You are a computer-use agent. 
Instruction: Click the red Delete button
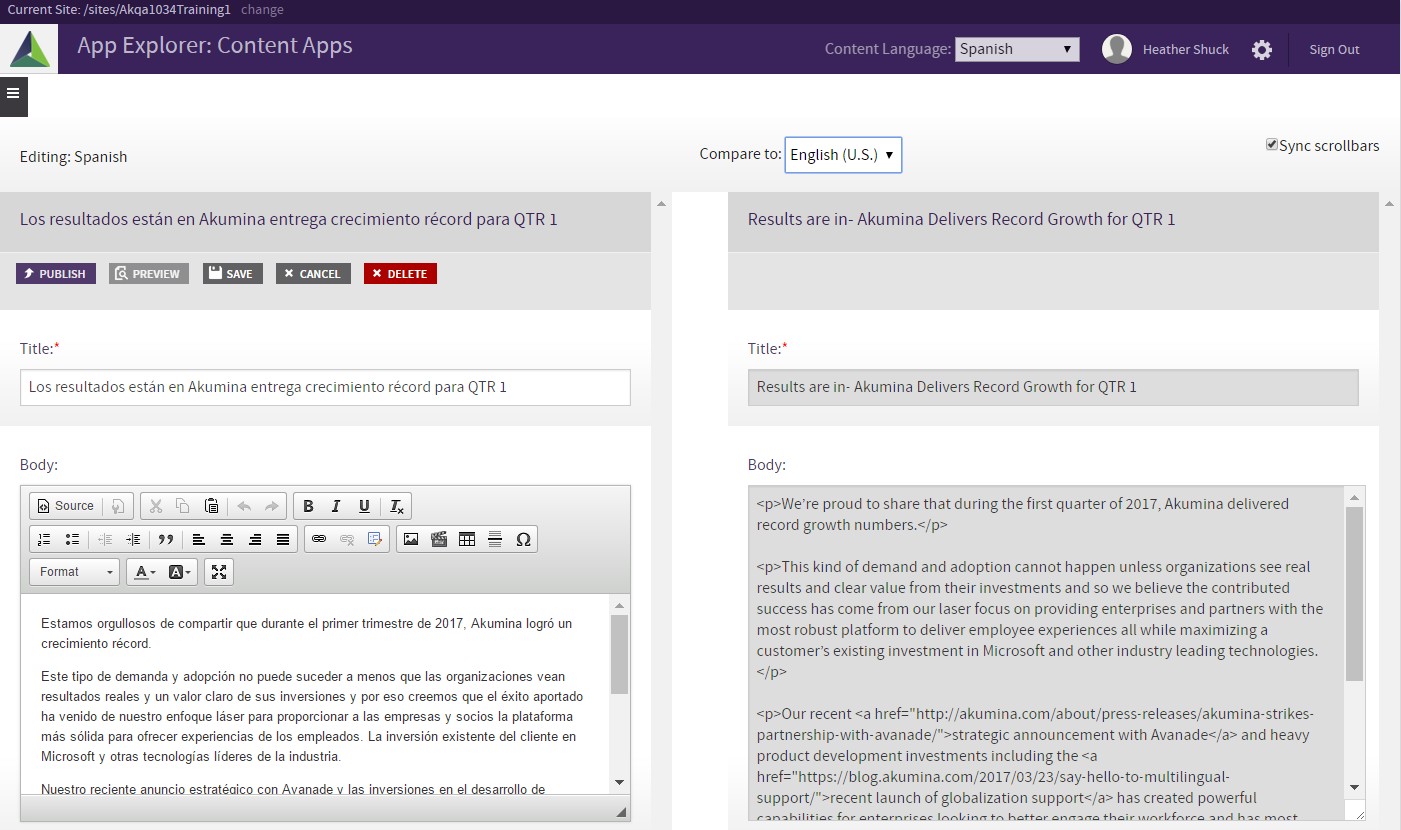[400, 274]
